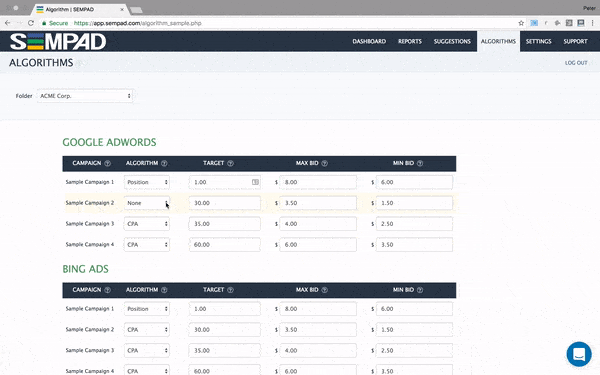
Task: Click the help icon beside Google AdWords CAMPAIGN header
Action: tap(108, 163)
